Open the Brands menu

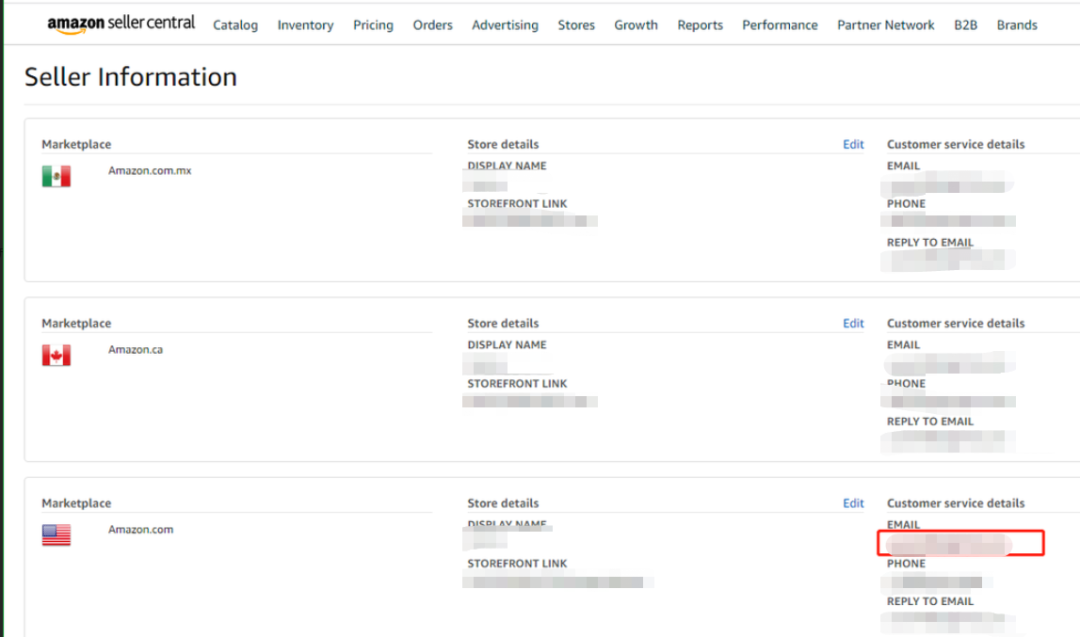[1017, 25]
